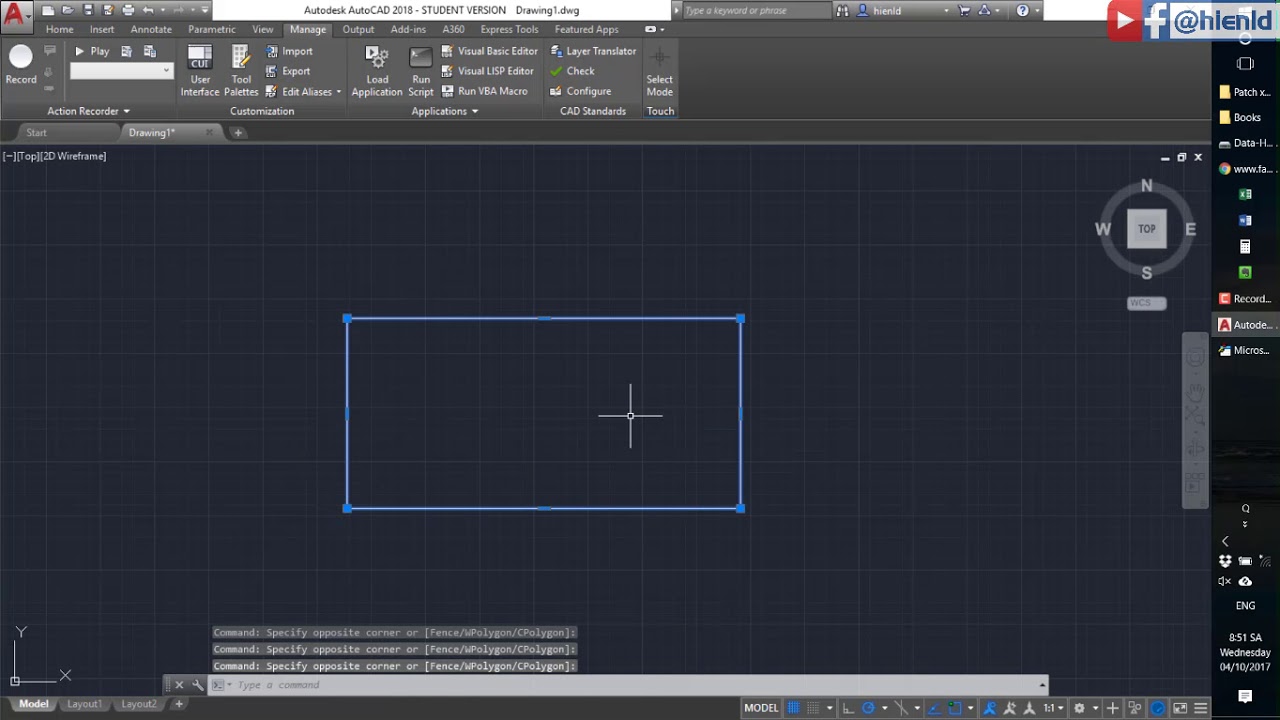This screenshot has width=1280, height=720.
Task: Open Visual Basic Editor
Action: (x=489, y=51)
